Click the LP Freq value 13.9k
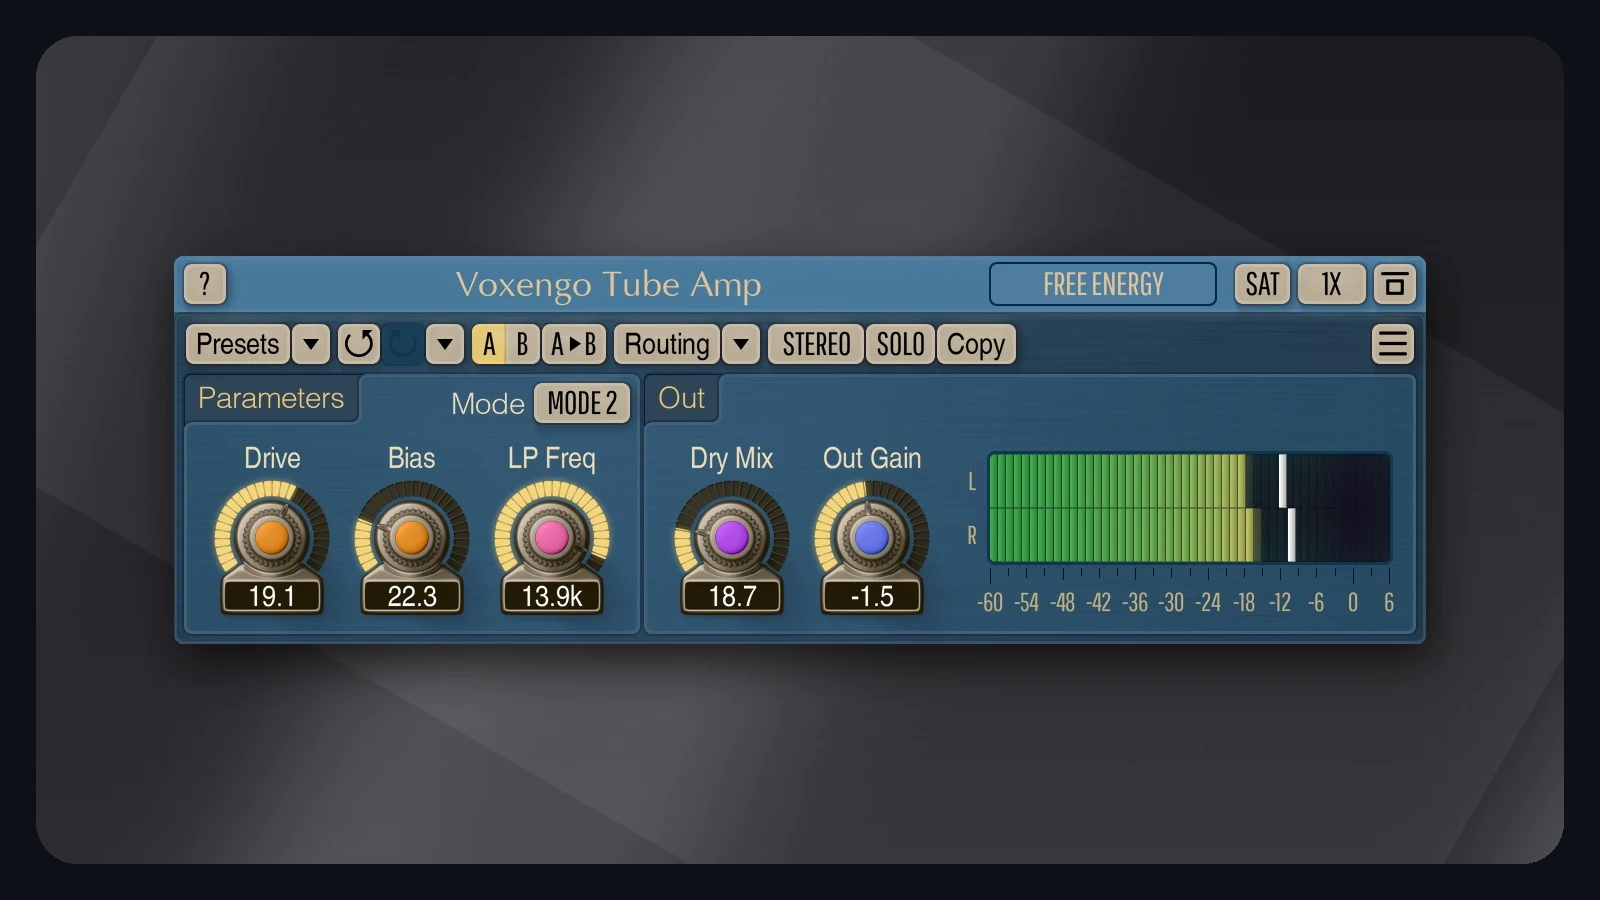1600x900 pixels. pos(551,596)
